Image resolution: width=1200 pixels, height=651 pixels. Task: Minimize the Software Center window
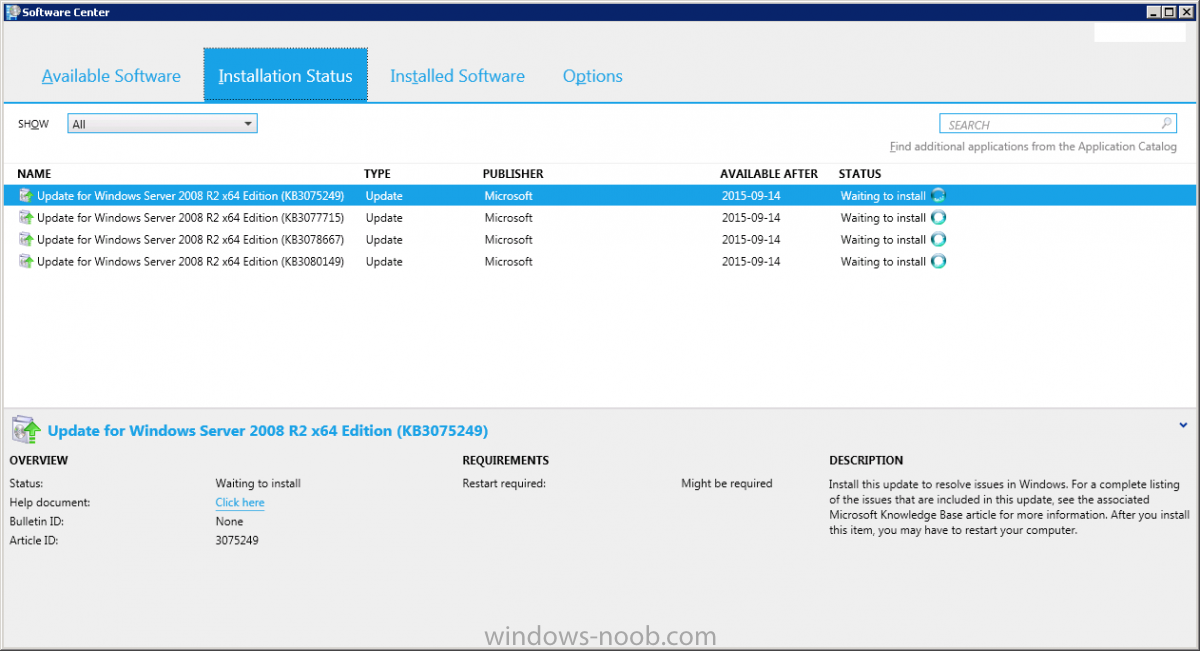tap(1152, 12)
